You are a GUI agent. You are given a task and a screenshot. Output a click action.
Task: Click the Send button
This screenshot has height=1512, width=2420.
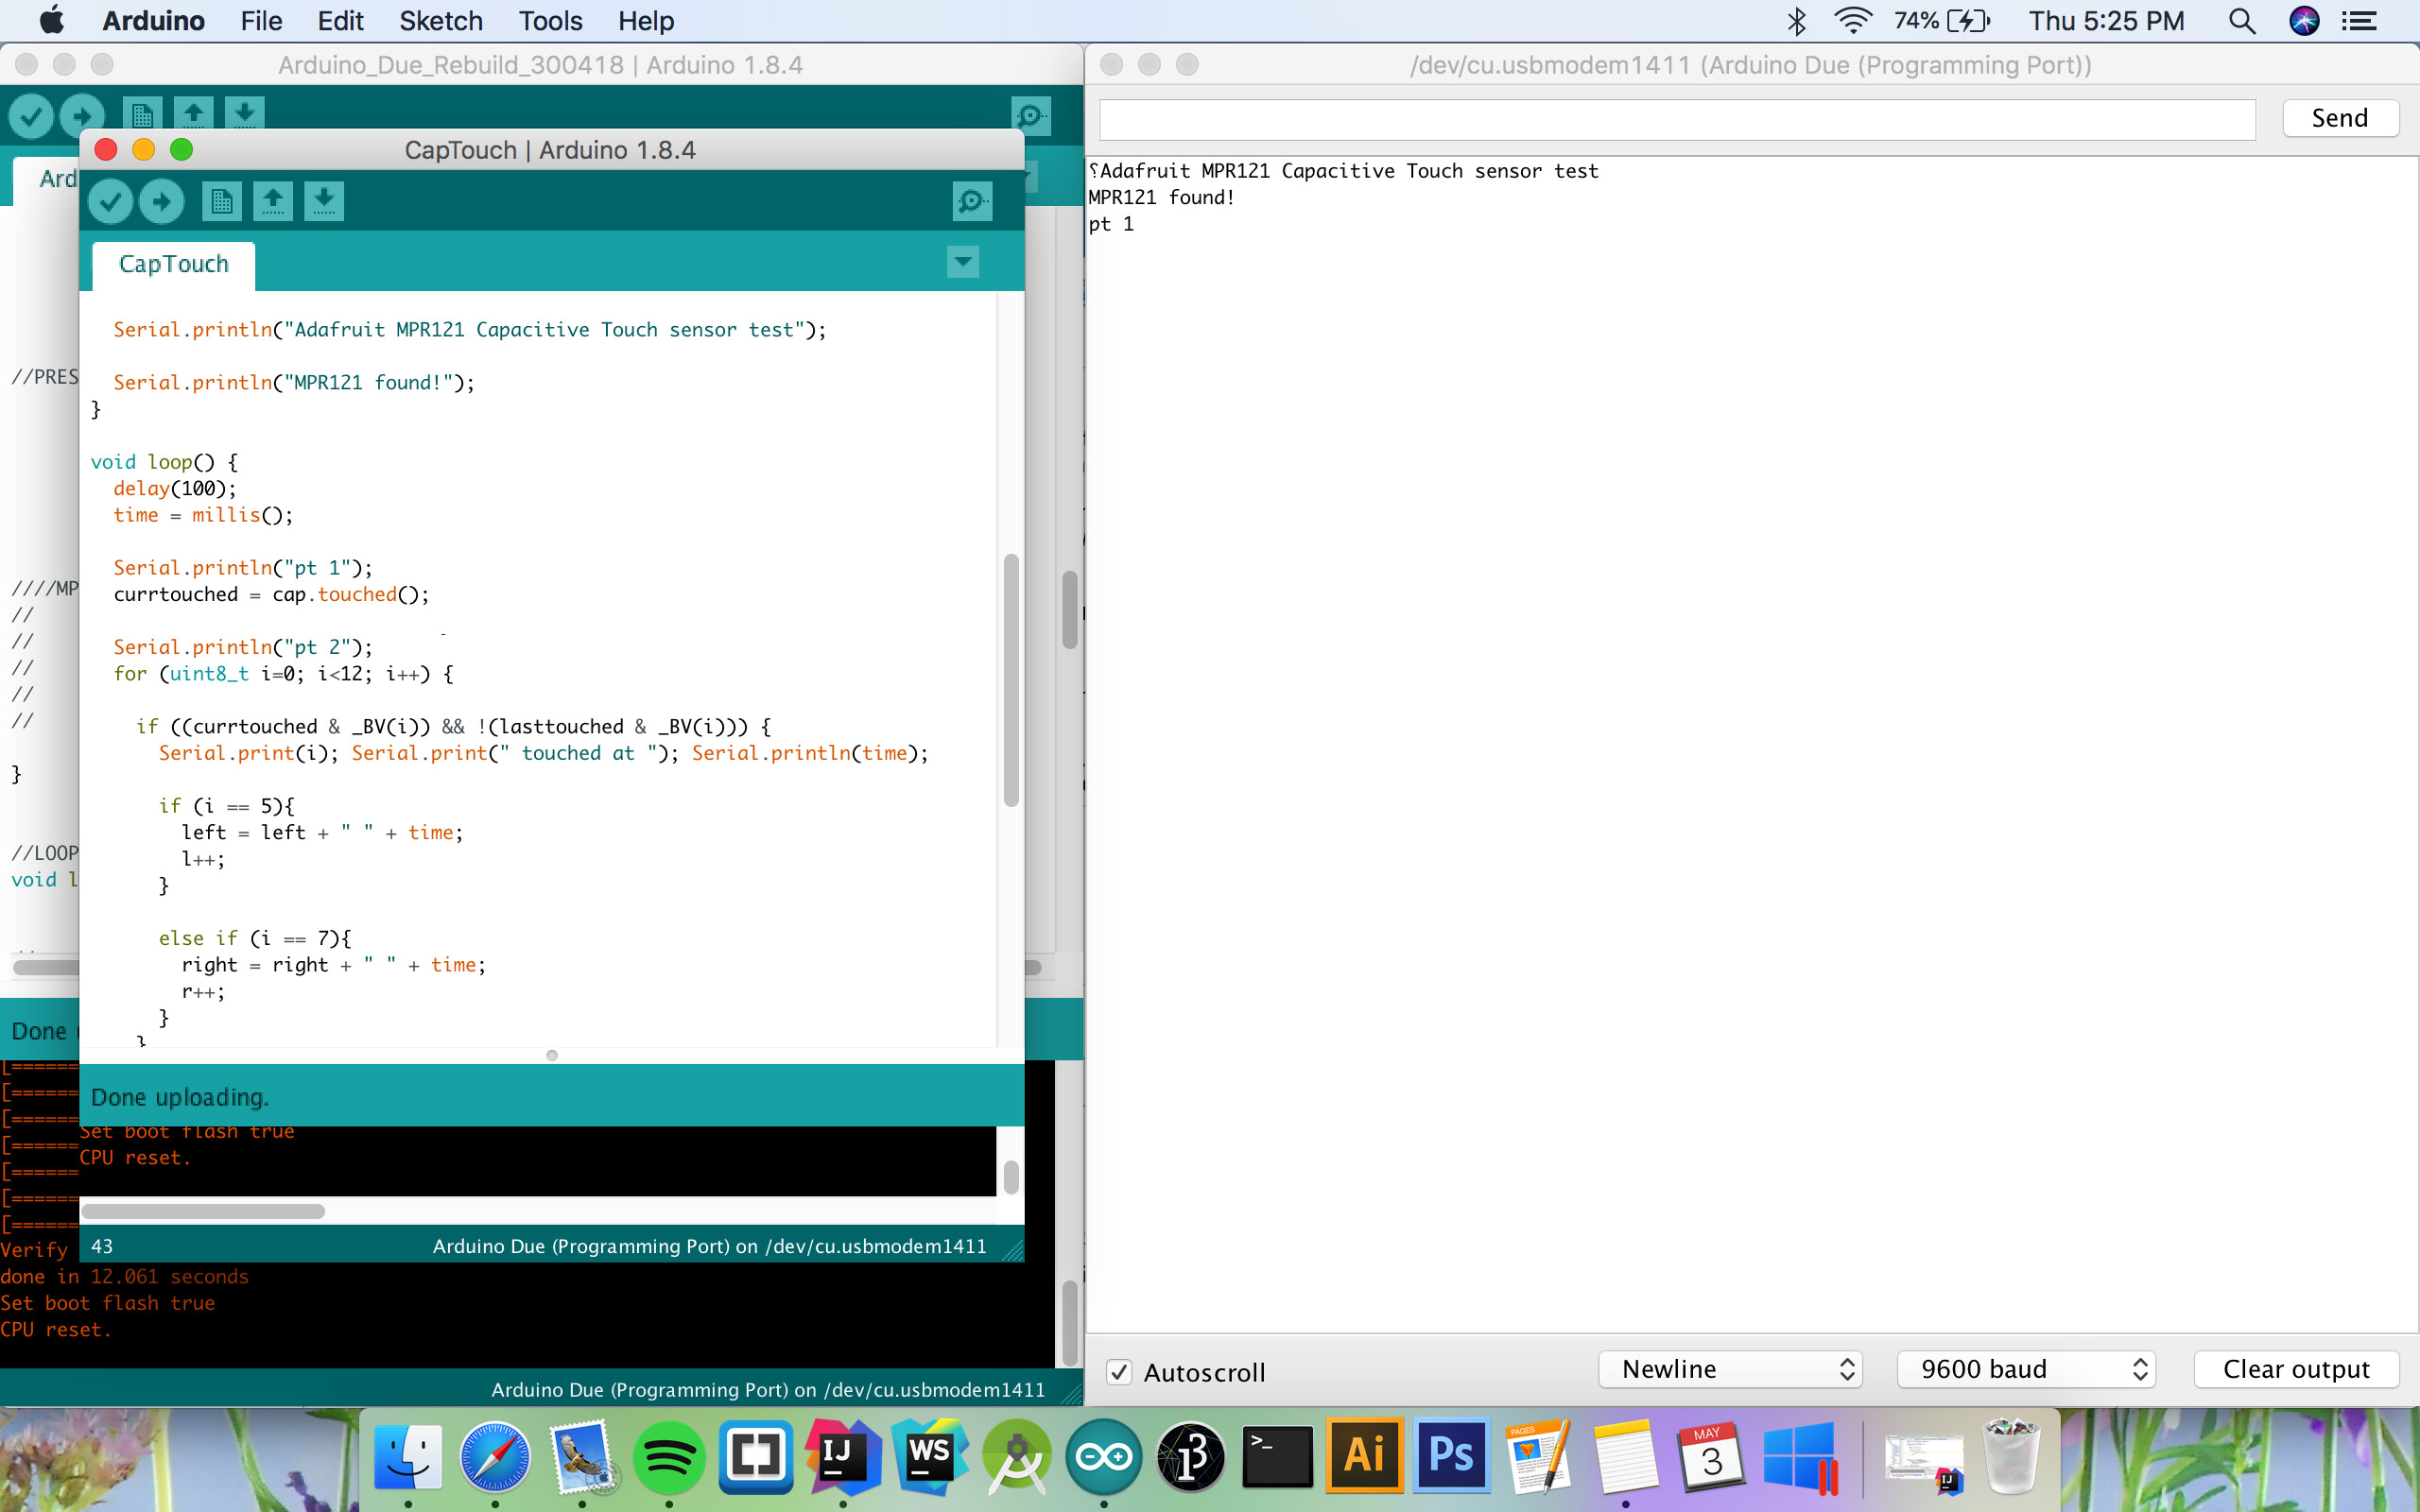[2340, 118]
